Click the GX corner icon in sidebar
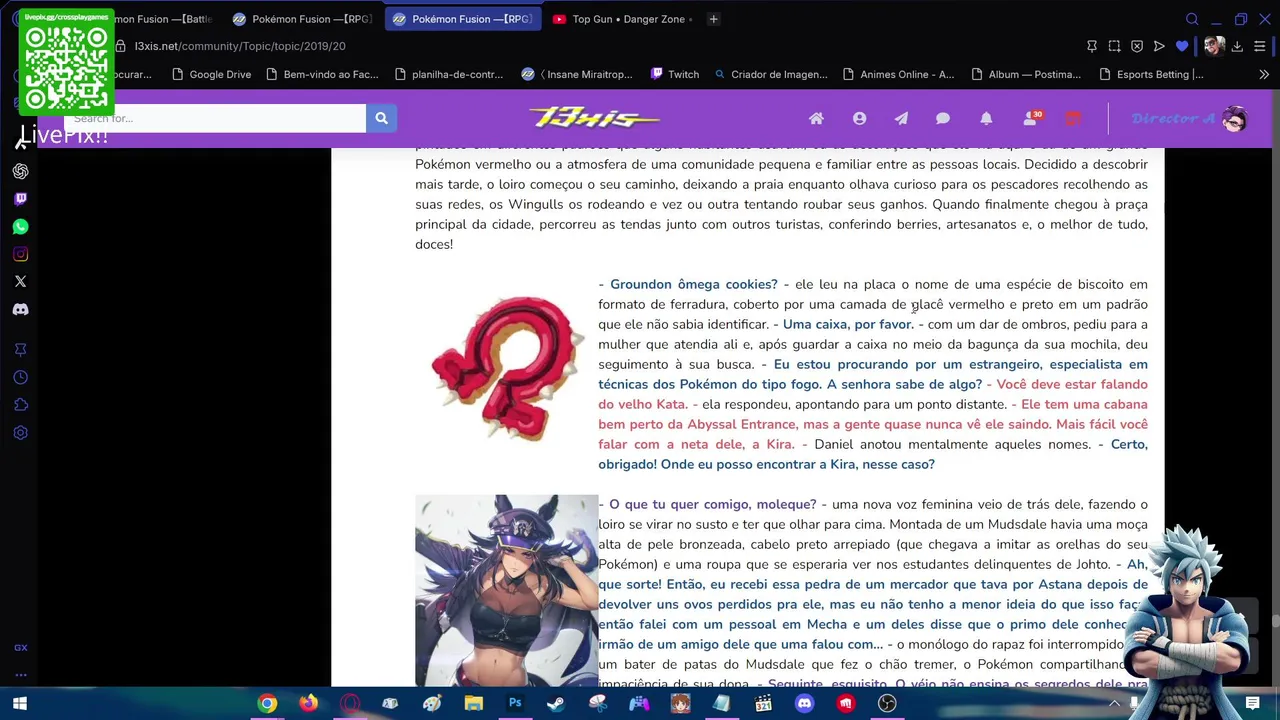This screenshot has width=1280, height=720. (x=20, y=648)
